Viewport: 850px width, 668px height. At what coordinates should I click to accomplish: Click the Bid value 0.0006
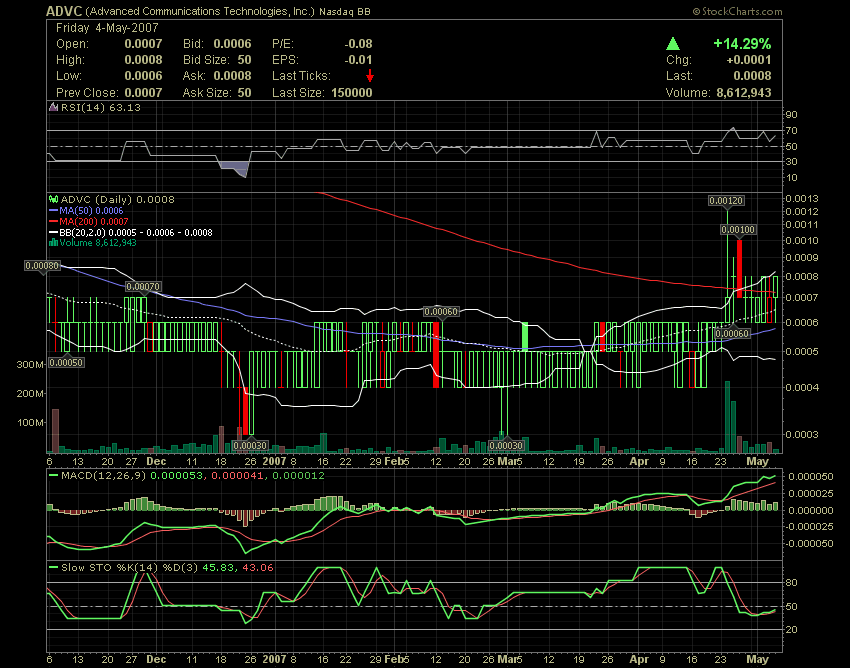tap(233, 44)
